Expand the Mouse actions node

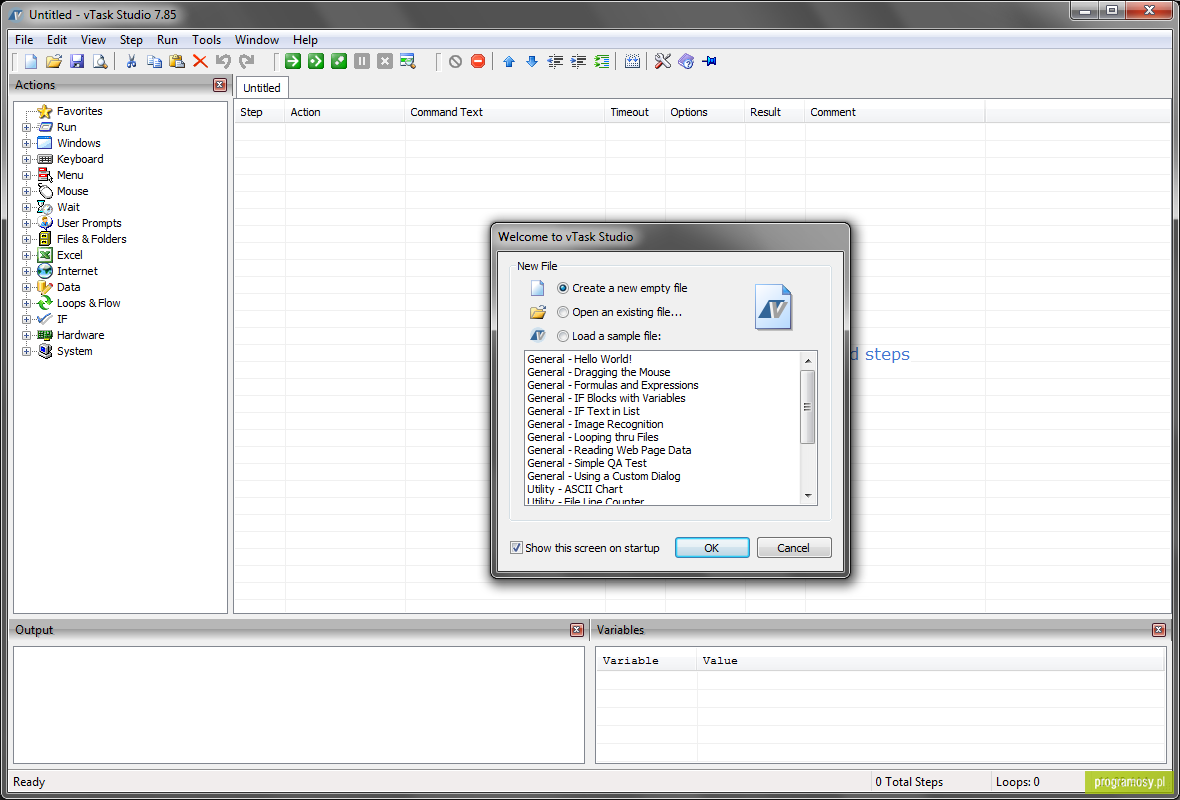point(26,192)
